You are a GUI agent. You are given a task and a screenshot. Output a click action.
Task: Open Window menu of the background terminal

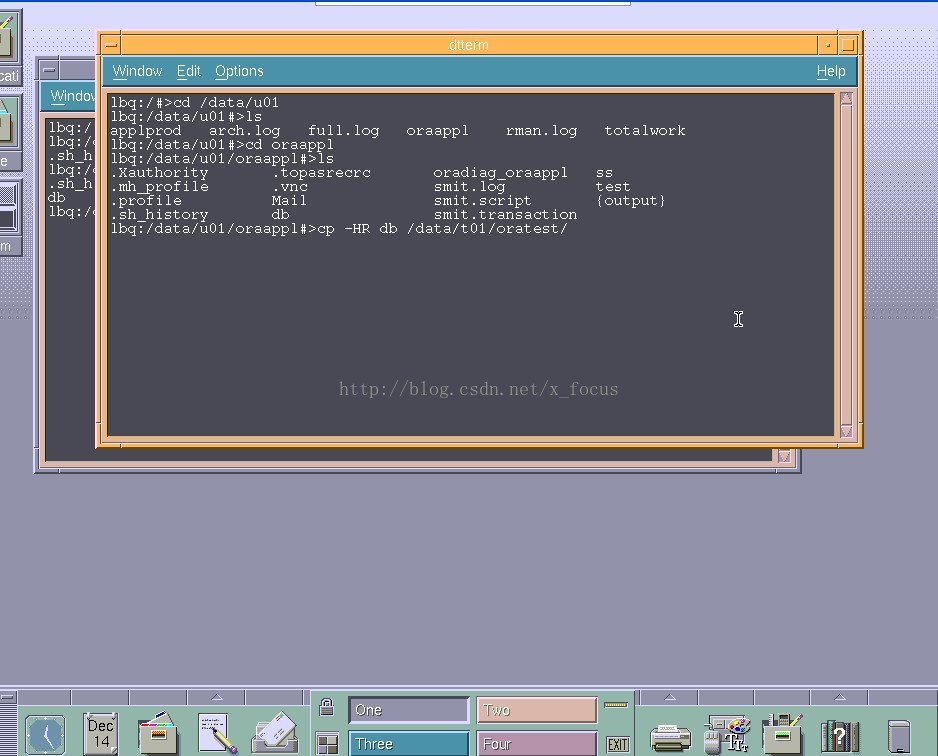coord(72,96)
